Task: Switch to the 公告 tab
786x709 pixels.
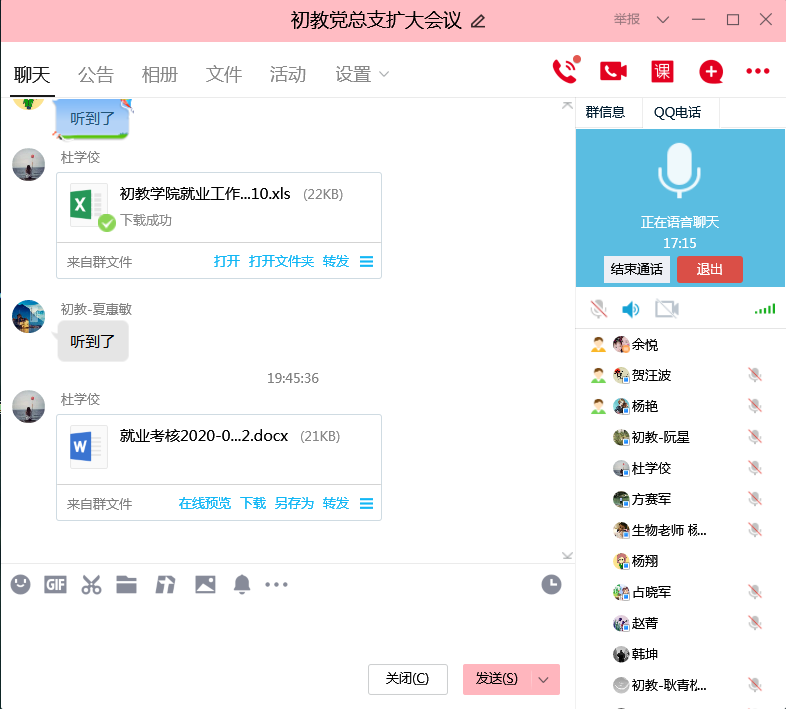Action: 96,75
